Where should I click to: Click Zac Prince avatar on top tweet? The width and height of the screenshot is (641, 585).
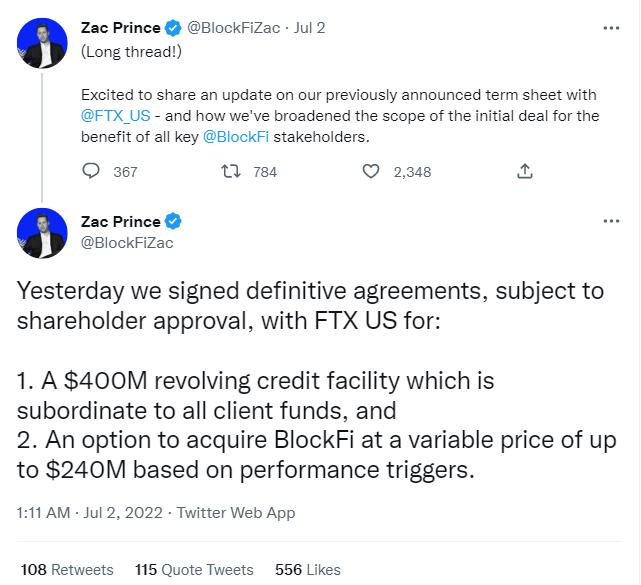click(x=42, y=43)
